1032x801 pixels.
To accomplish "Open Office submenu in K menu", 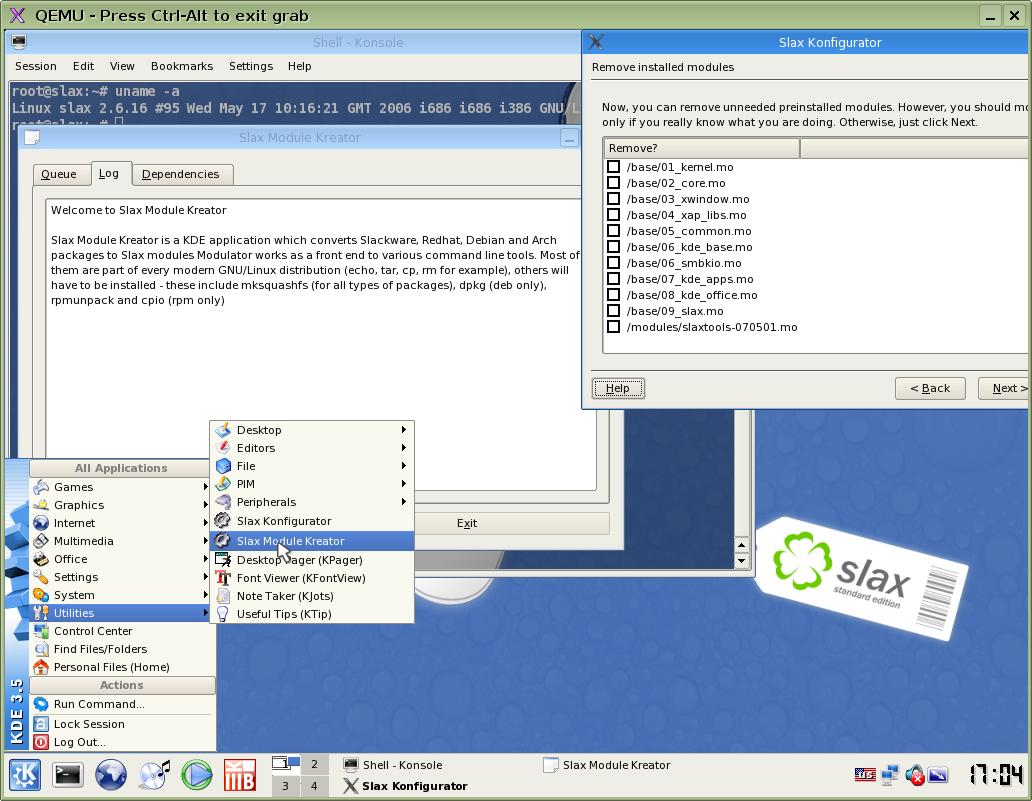I will (122, 559).
